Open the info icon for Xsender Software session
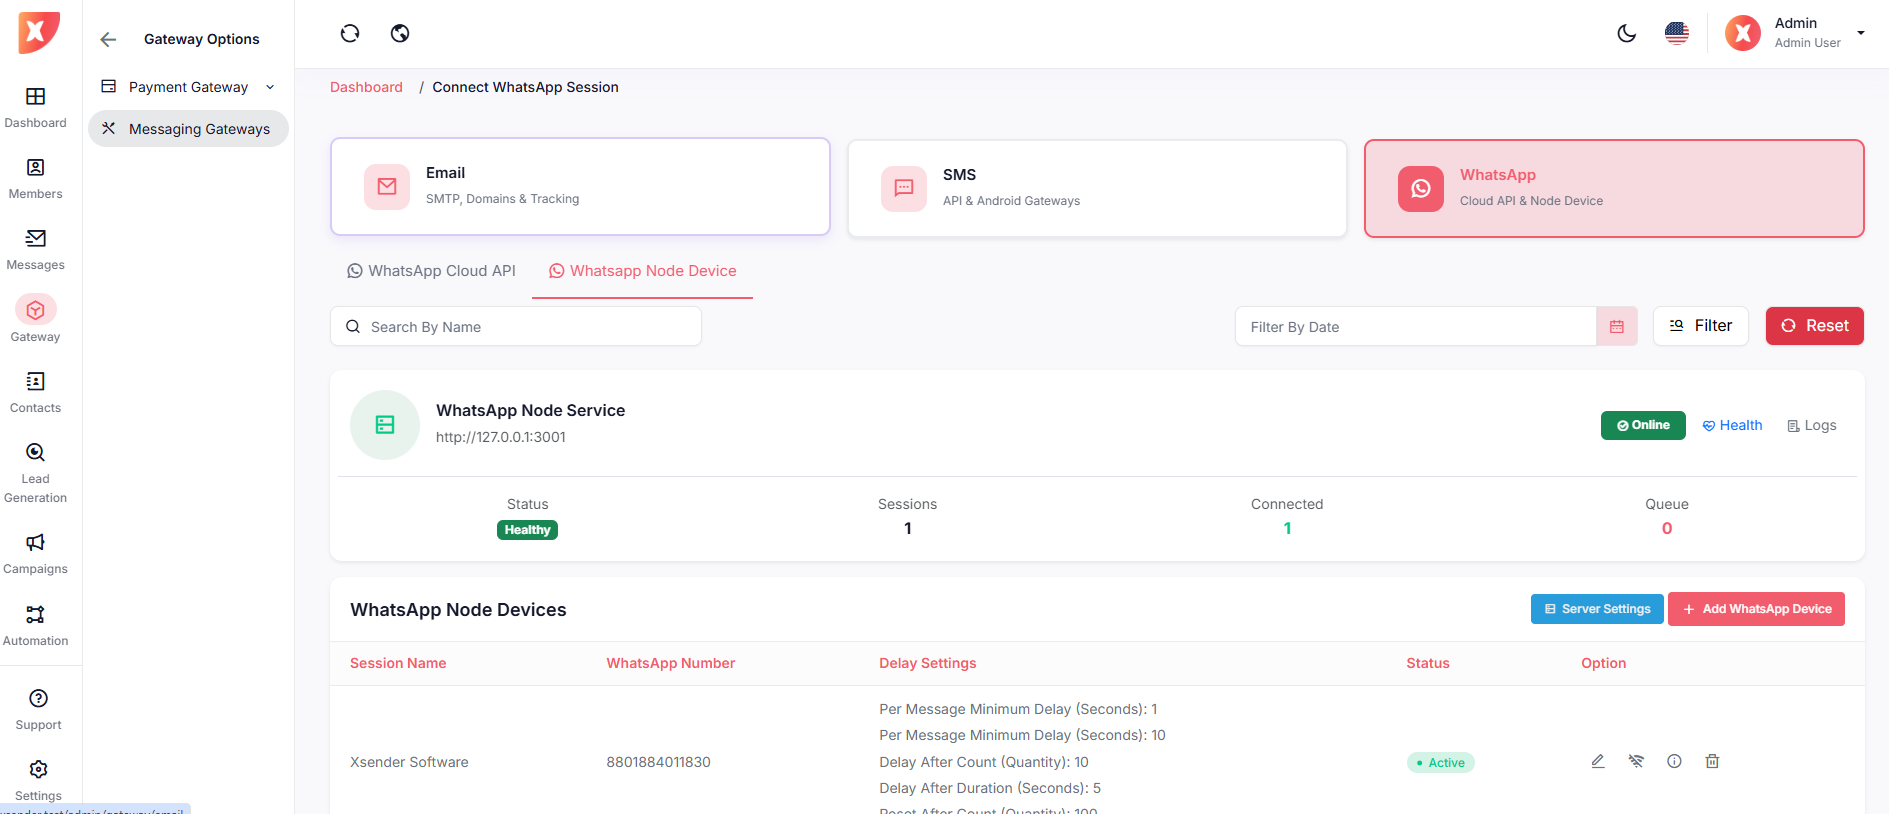The image size is (1889, 814). point(1674,761)
